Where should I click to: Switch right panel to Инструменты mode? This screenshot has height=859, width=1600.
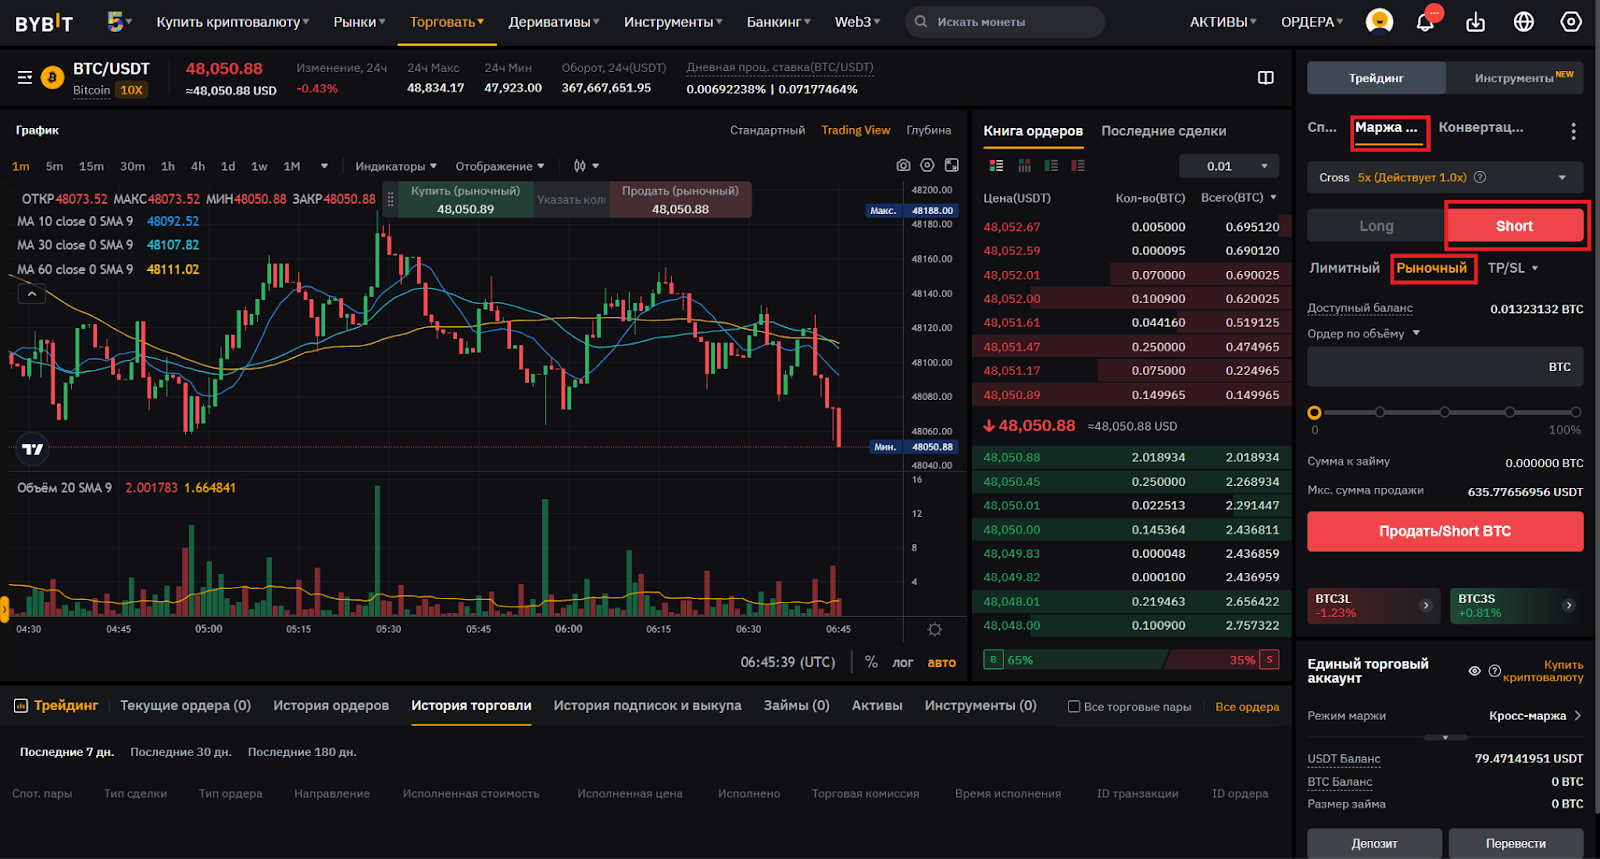pyautogui.click(x=1515, y=78)
